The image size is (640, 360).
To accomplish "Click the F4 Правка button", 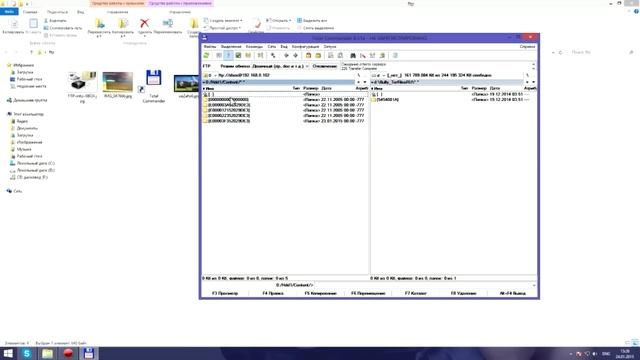I will pyautogui.click(x=273, y=293).
